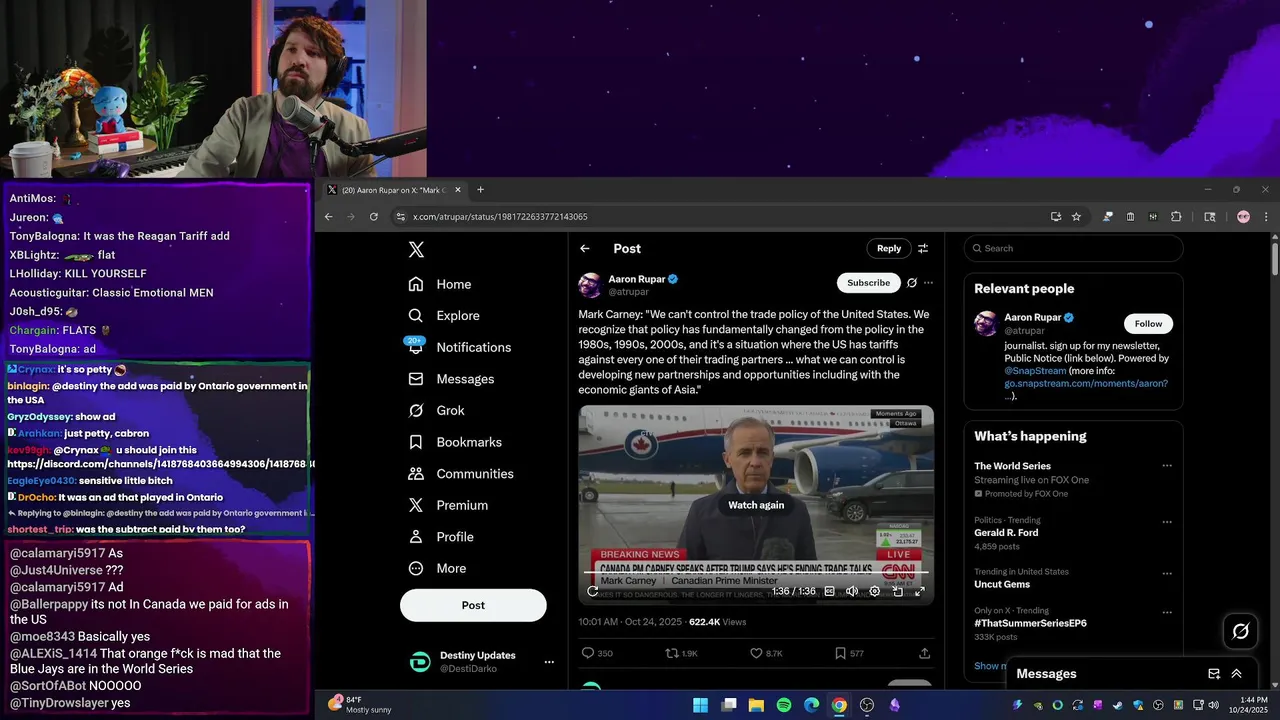Follow Aaron Rupar in Relevant people

click(1148, 324)
